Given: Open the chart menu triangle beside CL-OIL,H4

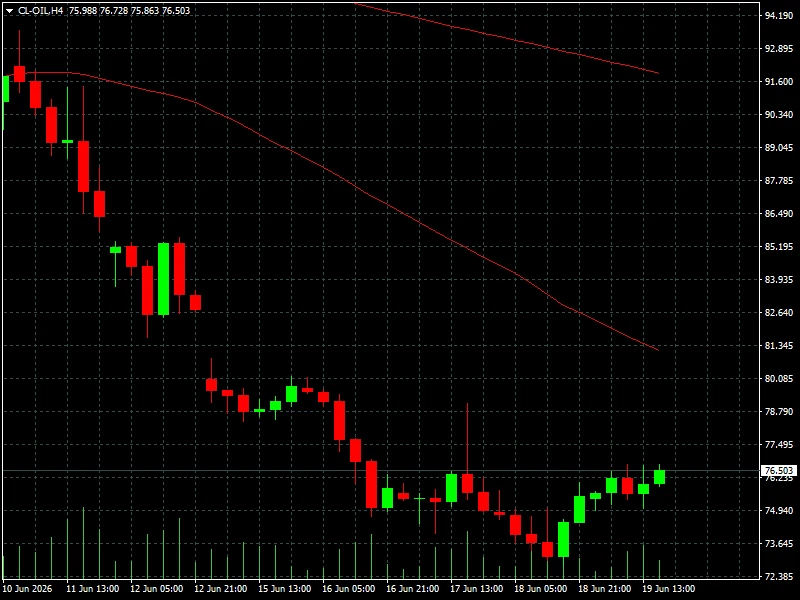Looking at the screenshot, I should 9,11.
